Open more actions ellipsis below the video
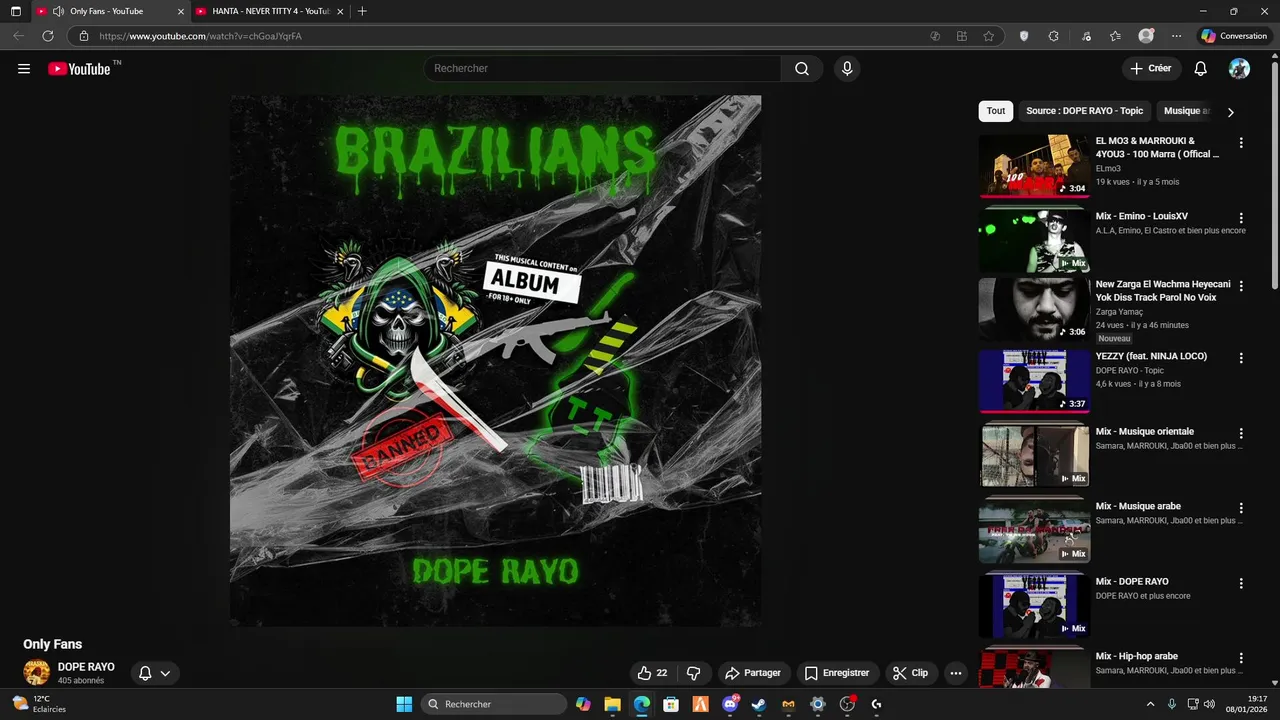 (955, 673)
